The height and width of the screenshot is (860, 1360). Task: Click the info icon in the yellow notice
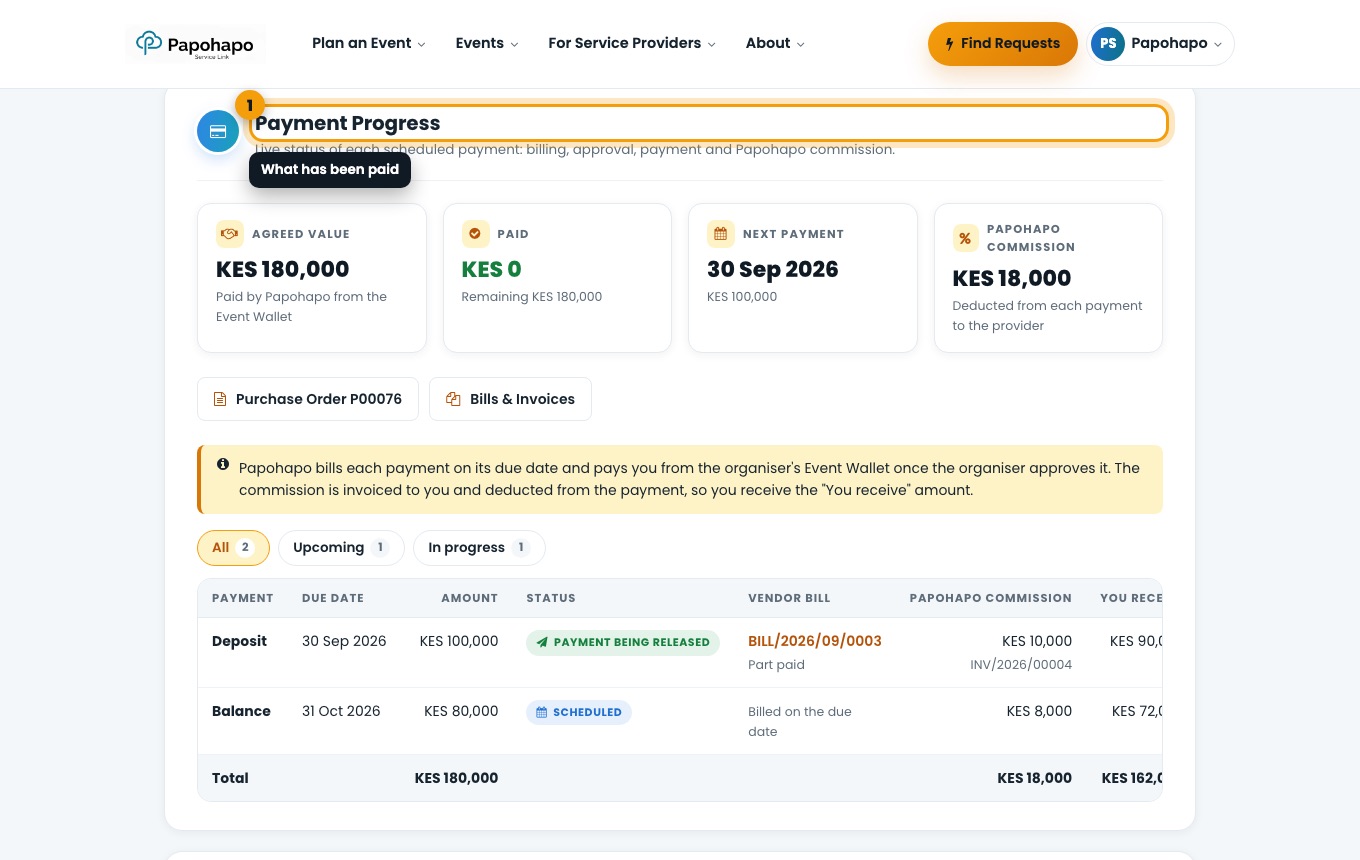pyautogui.click(x=223, y=465)
